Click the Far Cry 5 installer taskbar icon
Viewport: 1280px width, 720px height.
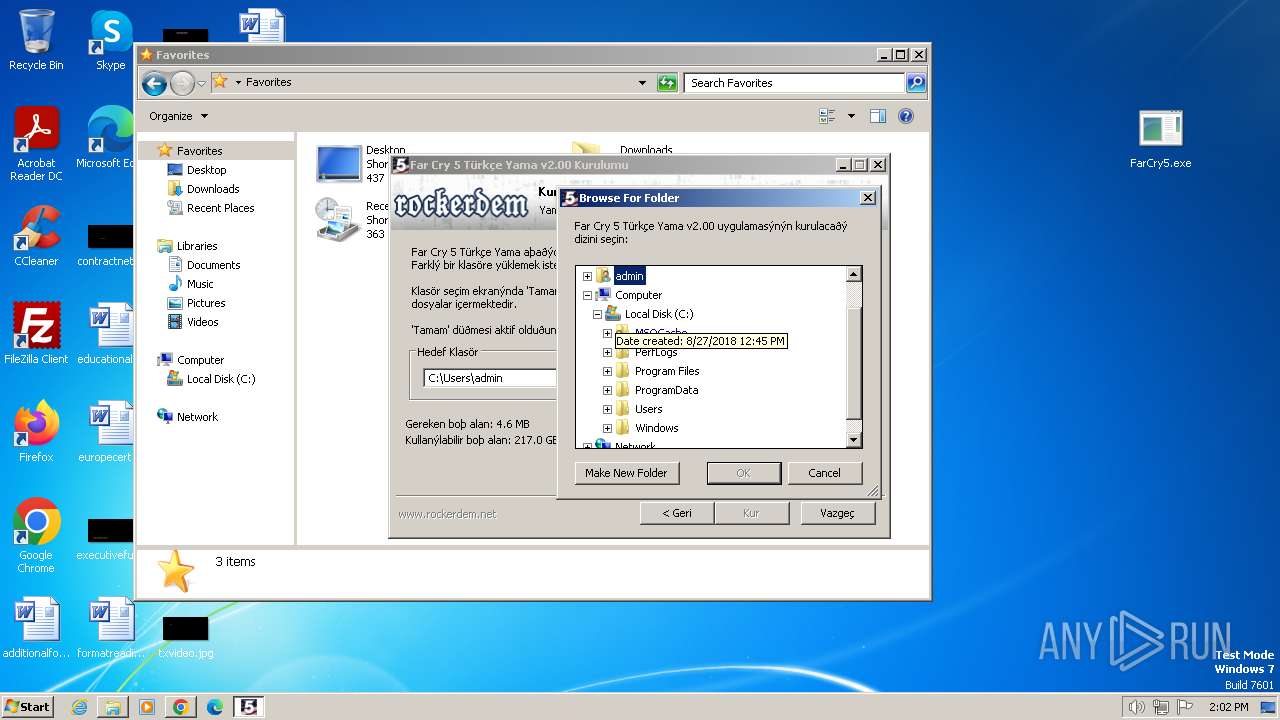249,707
